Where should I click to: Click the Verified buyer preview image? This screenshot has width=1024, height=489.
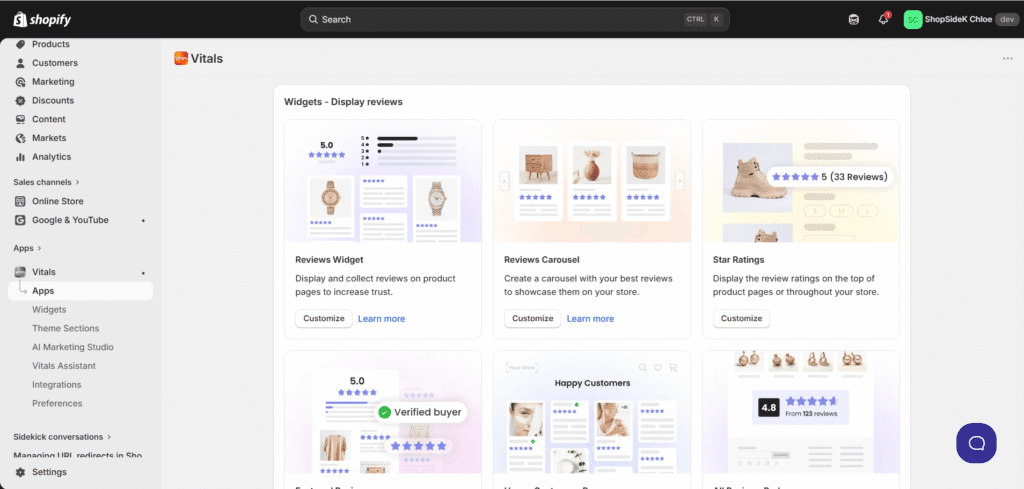coord(383,413)
